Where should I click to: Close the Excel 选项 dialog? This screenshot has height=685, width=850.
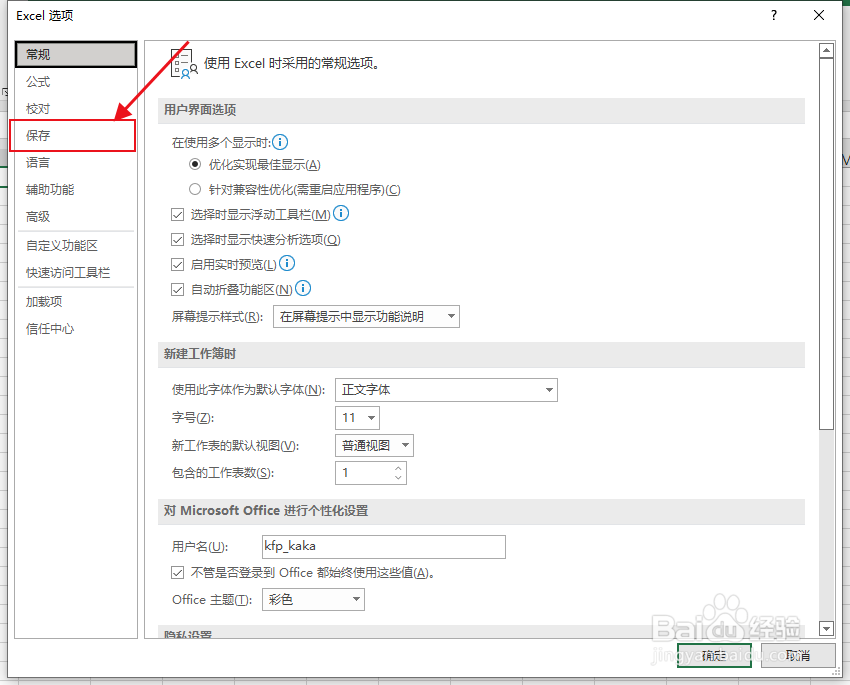(x=819, y=15)
